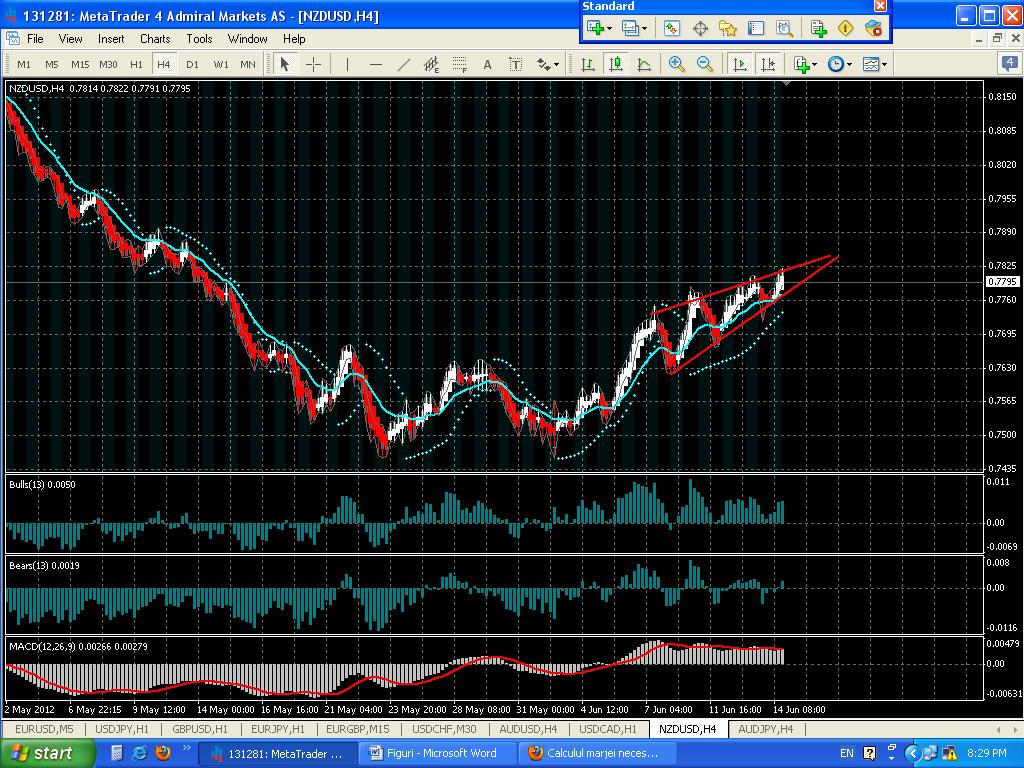Pick the Text label tool (A)
Screen dimensions: 1024x768
488,64
